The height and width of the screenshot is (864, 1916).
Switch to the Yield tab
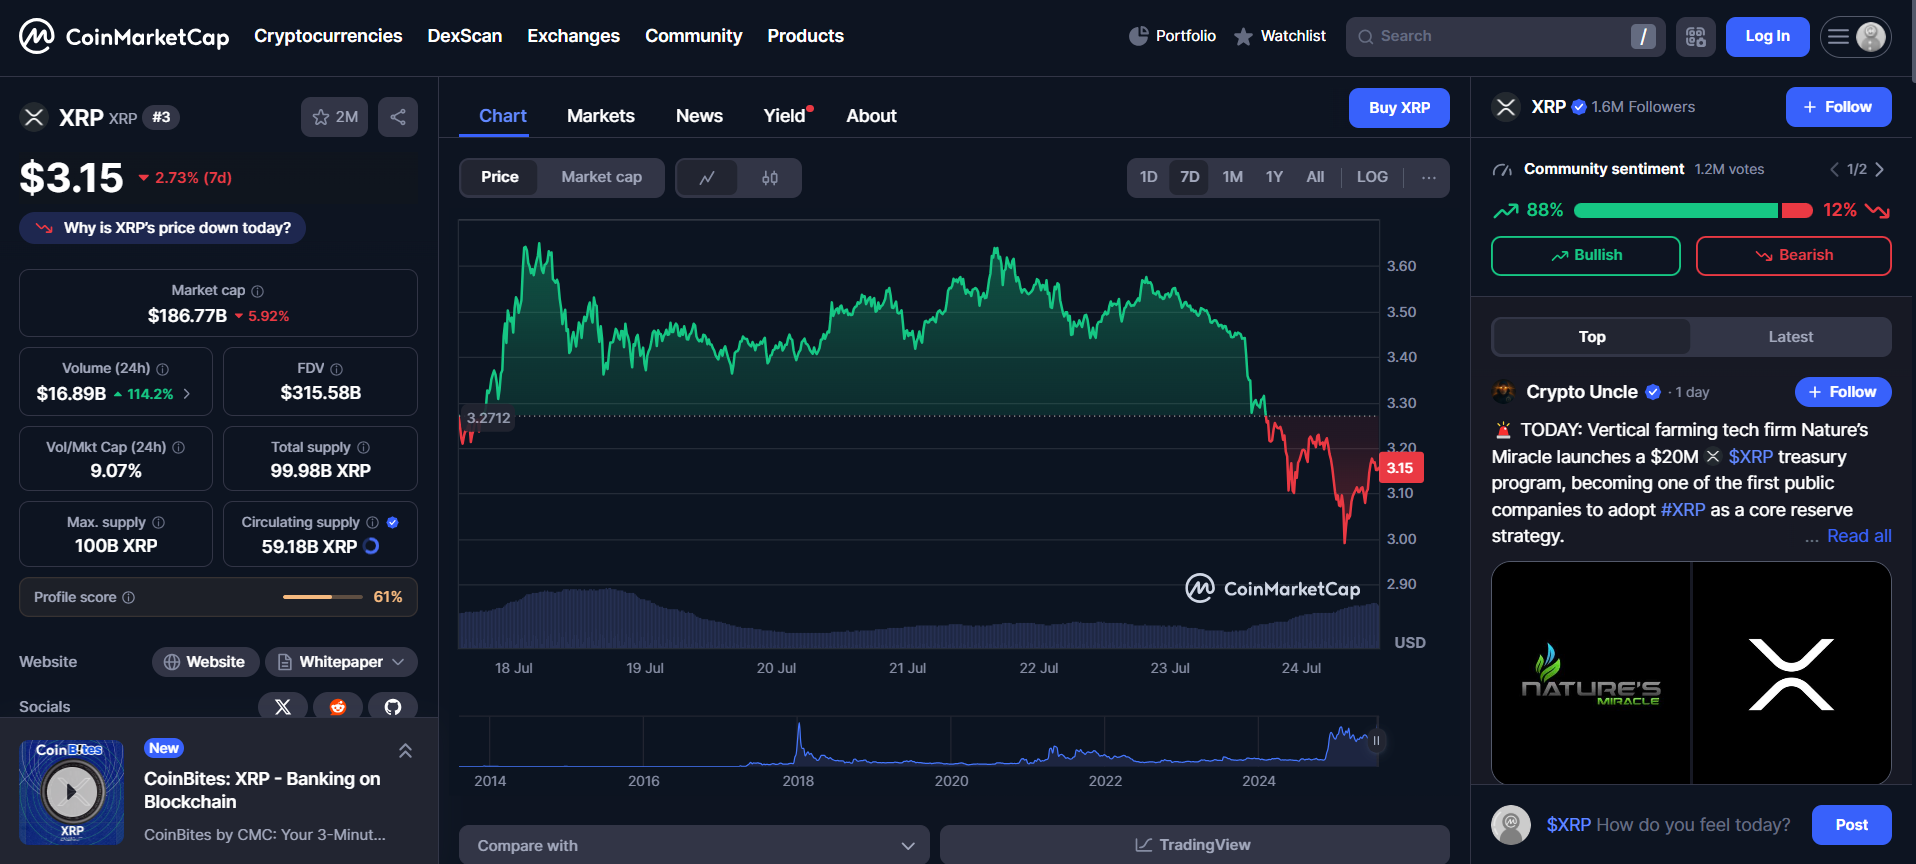click(786, 116)
